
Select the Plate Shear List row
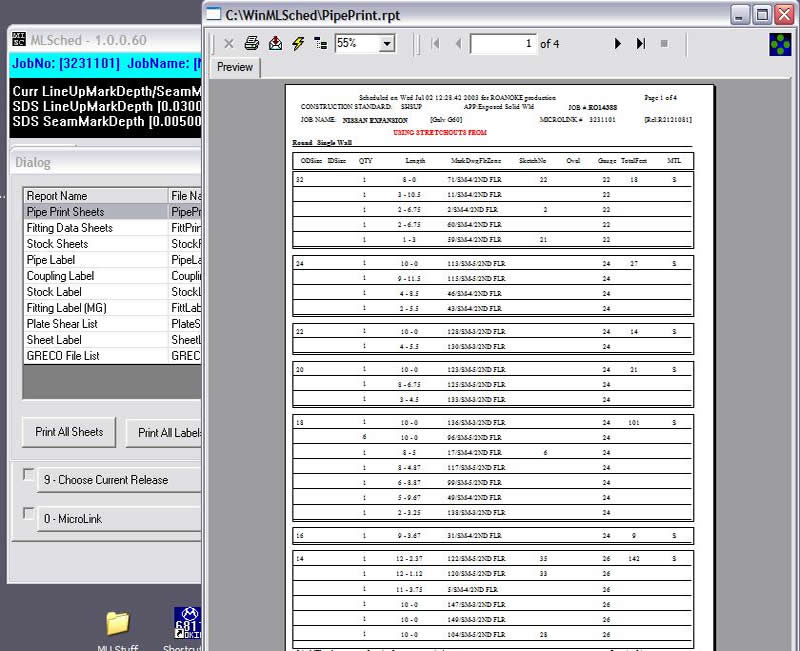(x=62, y=324)
